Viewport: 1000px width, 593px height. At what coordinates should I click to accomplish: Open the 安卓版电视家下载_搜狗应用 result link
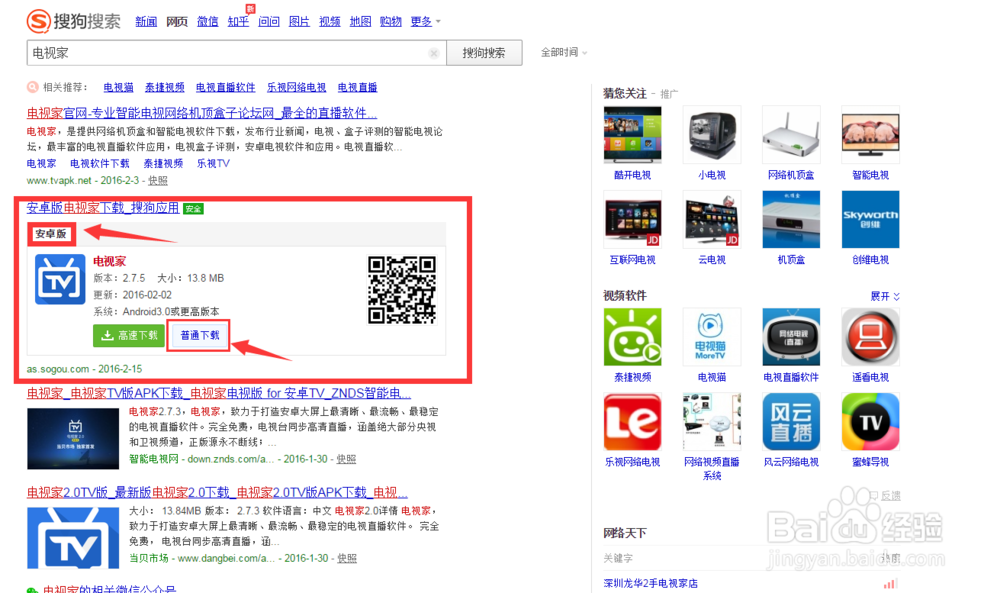tap(103, 208)
